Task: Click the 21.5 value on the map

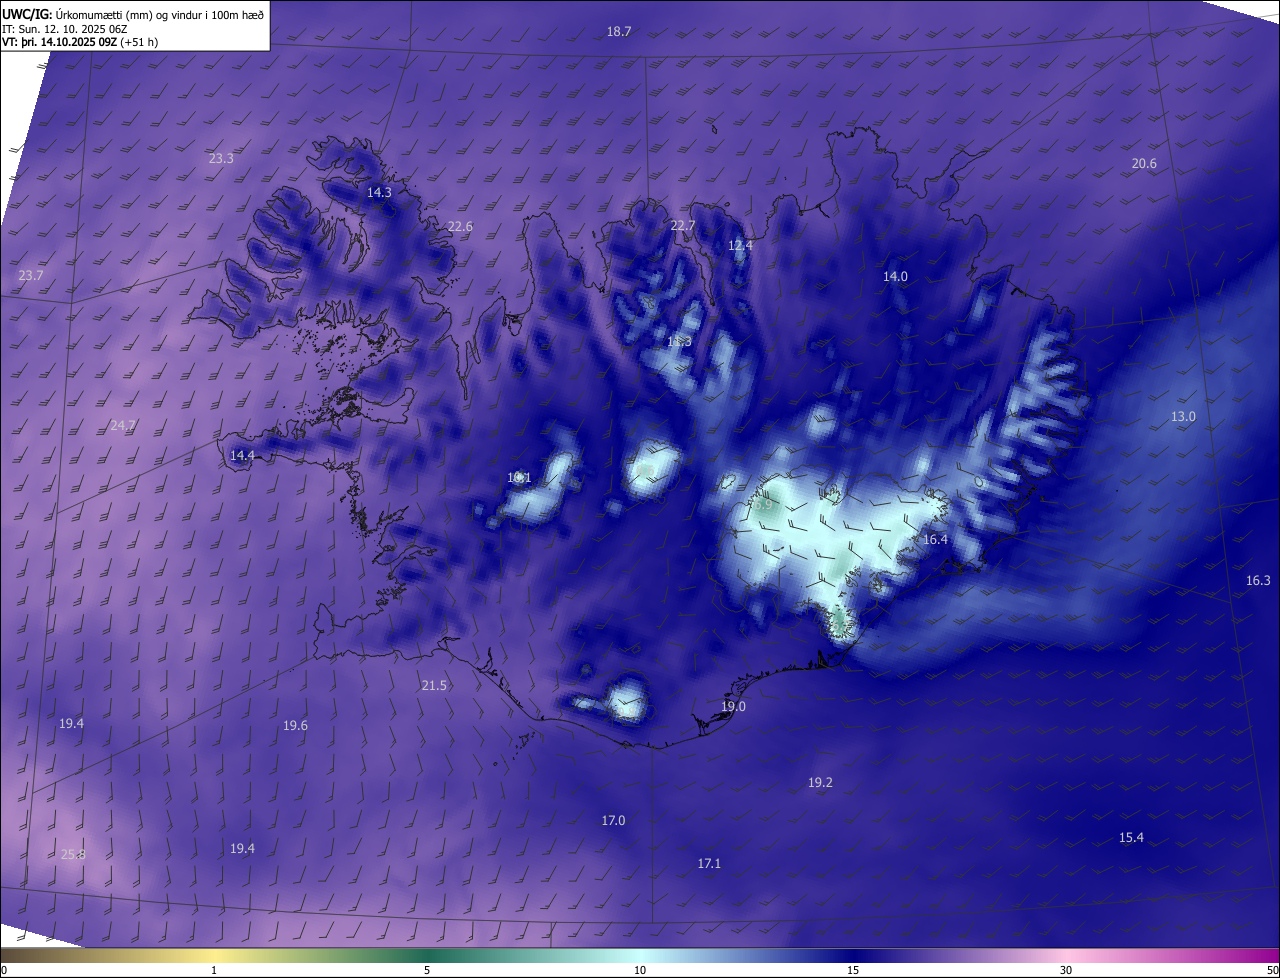Action: coord(434,685)
